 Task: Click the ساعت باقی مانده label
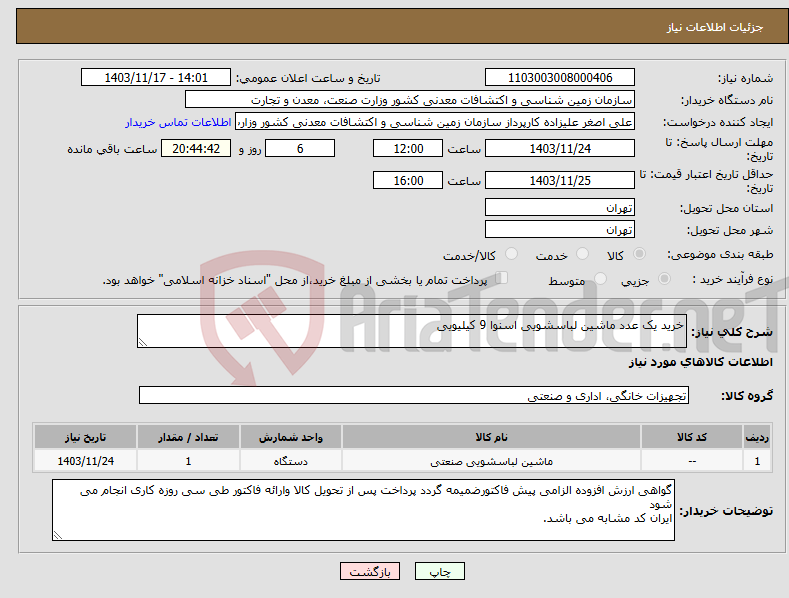pyautogui.click(x=112, y=150)
